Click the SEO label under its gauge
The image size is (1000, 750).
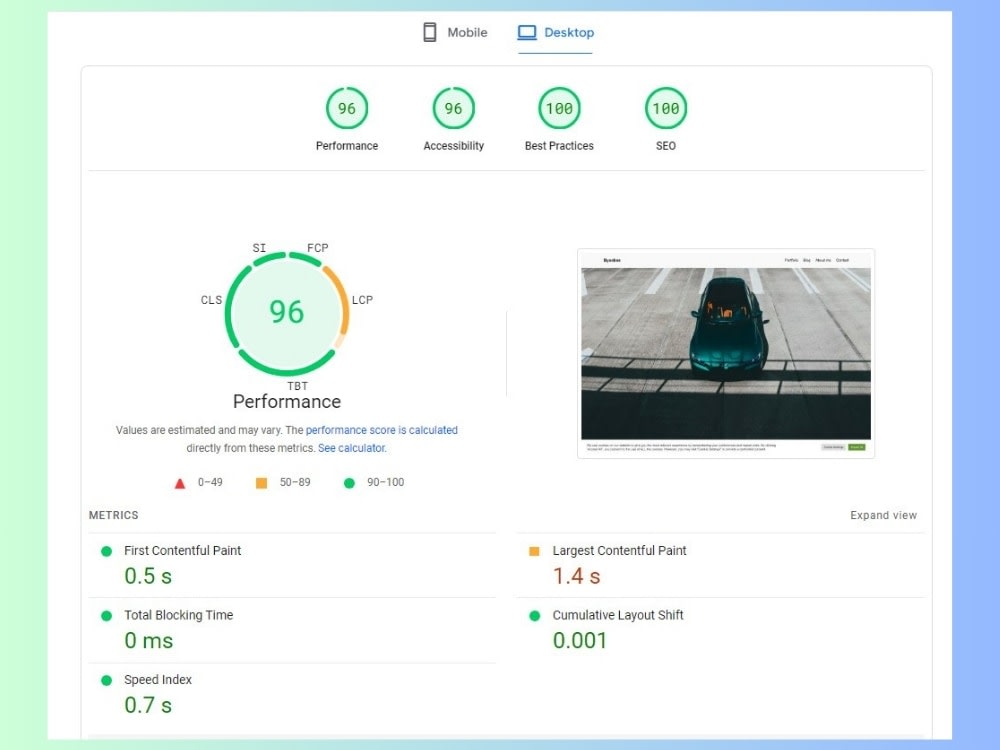click(x=666, y=146)
